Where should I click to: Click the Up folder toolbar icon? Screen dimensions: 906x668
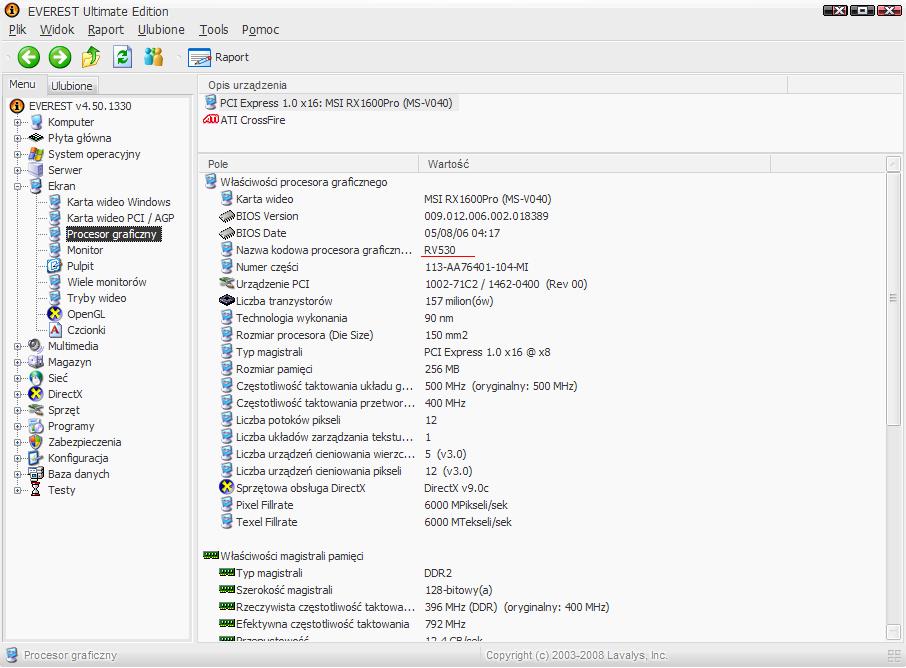tap(91, 57)
